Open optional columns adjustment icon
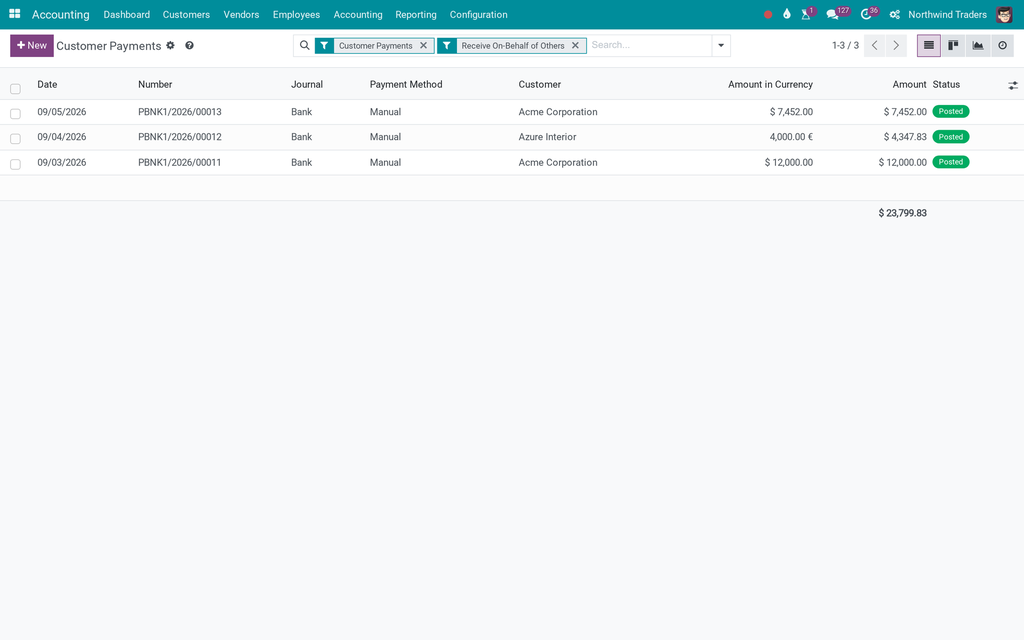Image resolution: width=1024 pixels, height=640 pixels. click(1013, 86)
